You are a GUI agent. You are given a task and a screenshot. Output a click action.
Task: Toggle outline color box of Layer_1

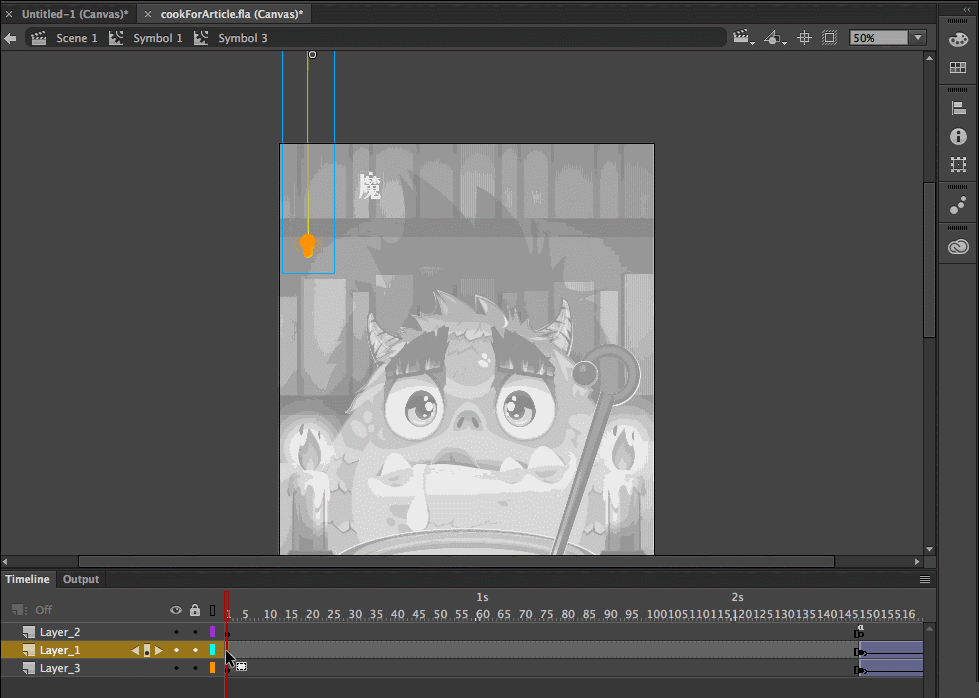point(212,650)
